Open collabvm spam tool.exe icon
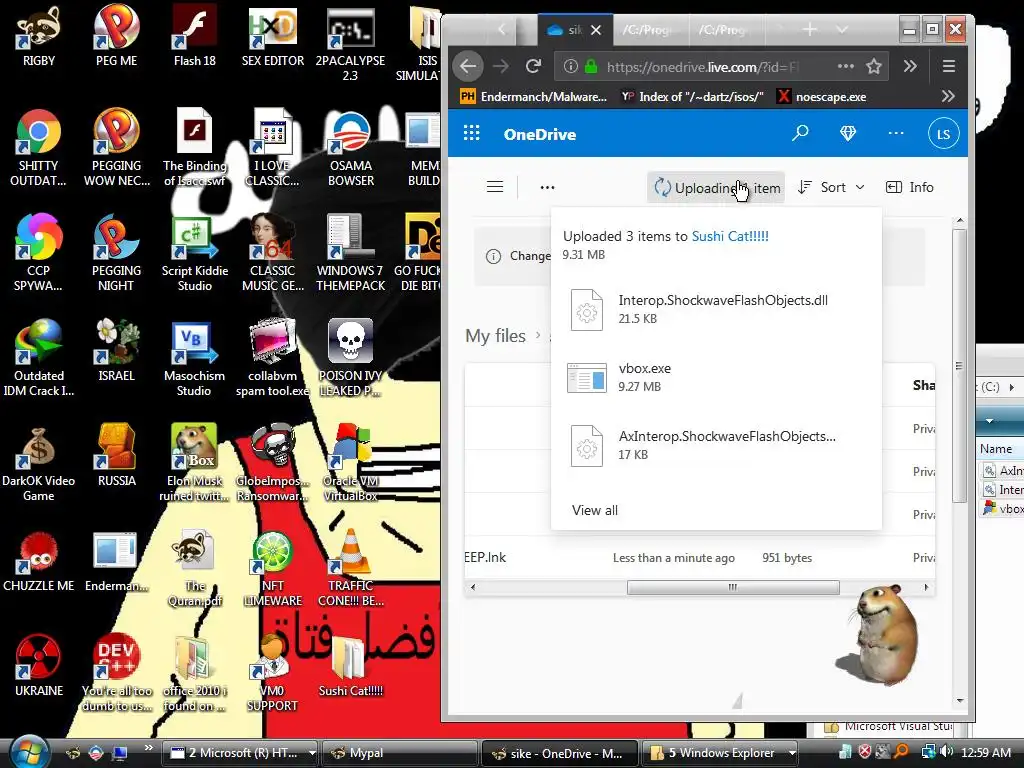Viewport: 1024px width, 768px height. [x=272, y=359]
